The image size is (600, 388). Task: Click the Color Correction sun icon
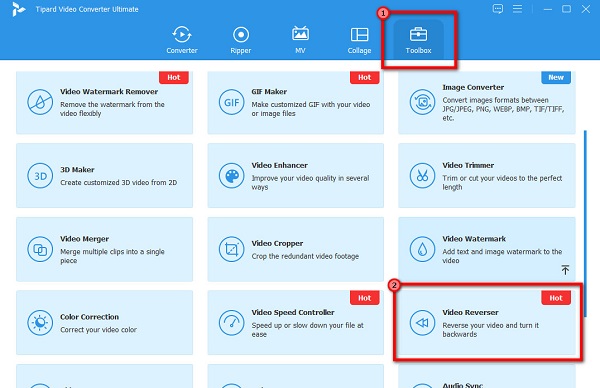tap(40, 323)
